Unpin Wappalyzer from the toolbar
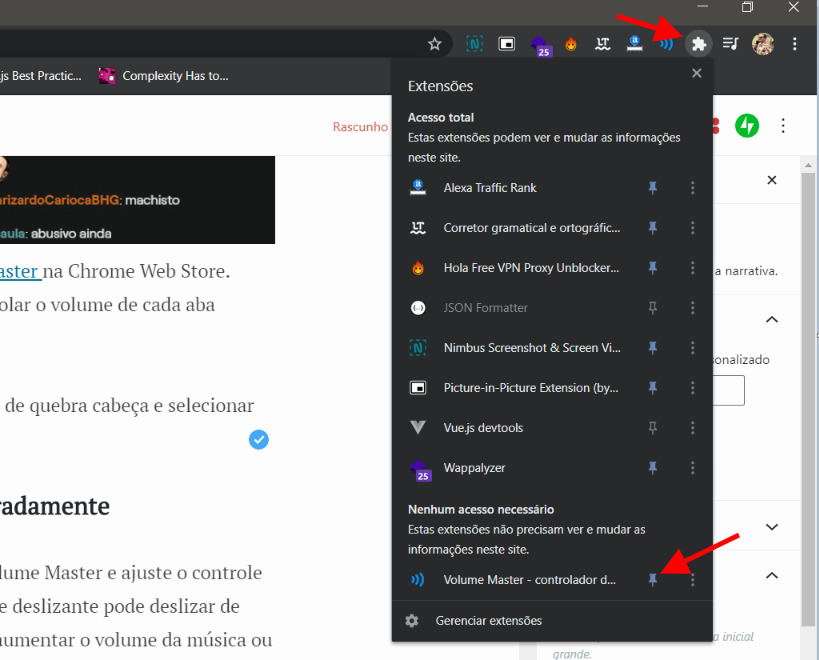Screen dimensions: 819x660 click(x=653, y=468)
